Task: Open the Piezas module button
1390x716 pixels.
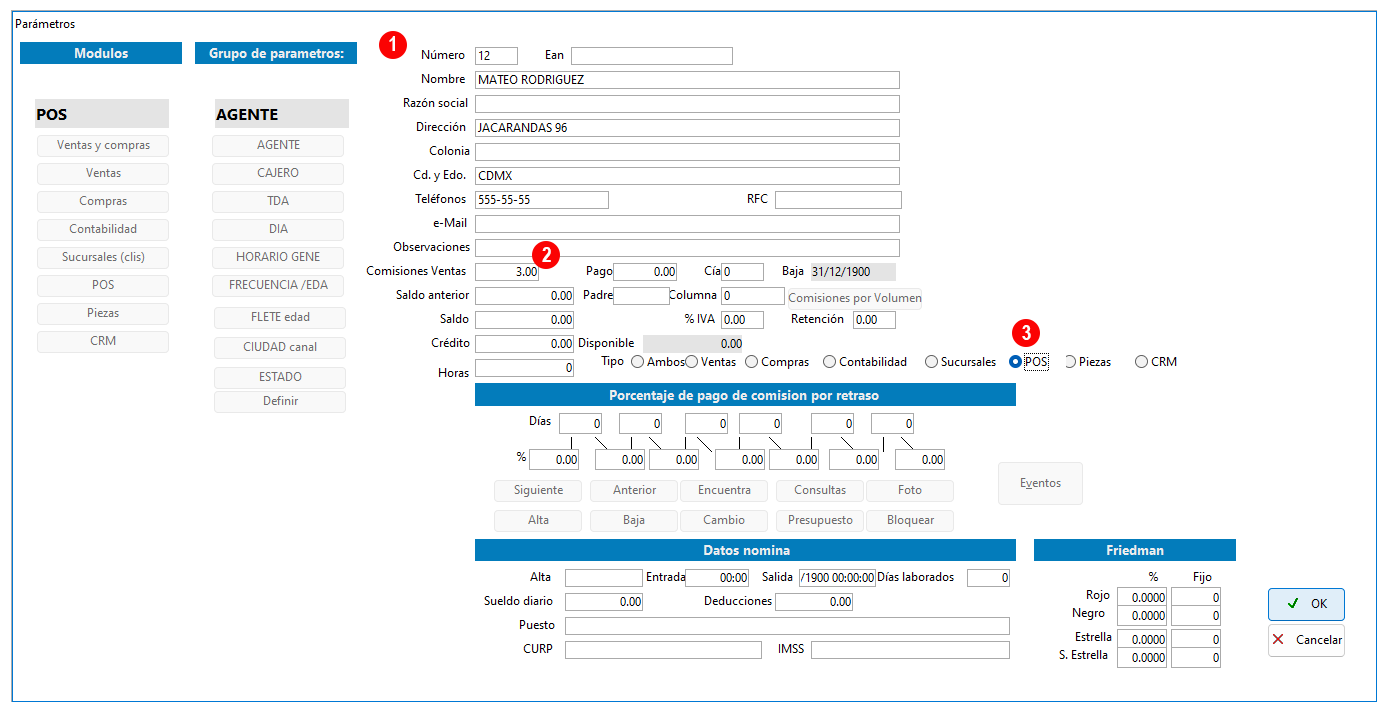Action: (103, 314)
